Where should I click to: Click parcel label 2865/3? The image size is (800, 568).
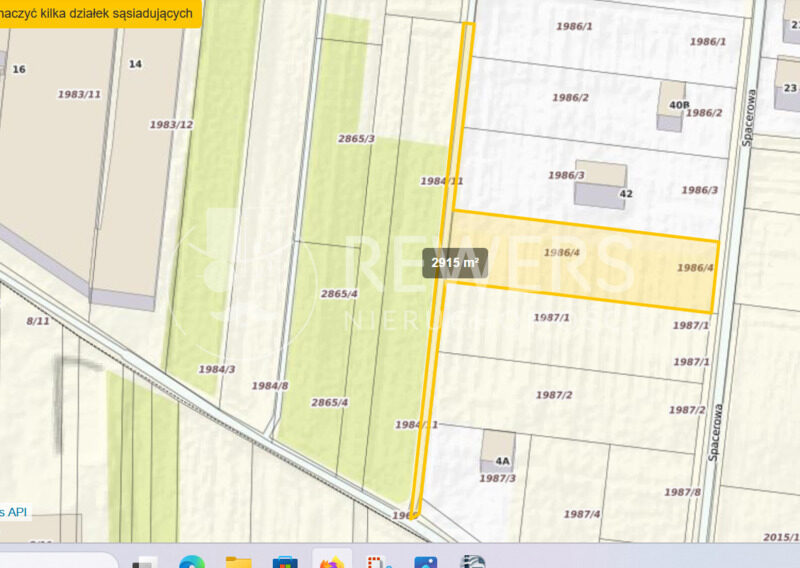(356, 138)
